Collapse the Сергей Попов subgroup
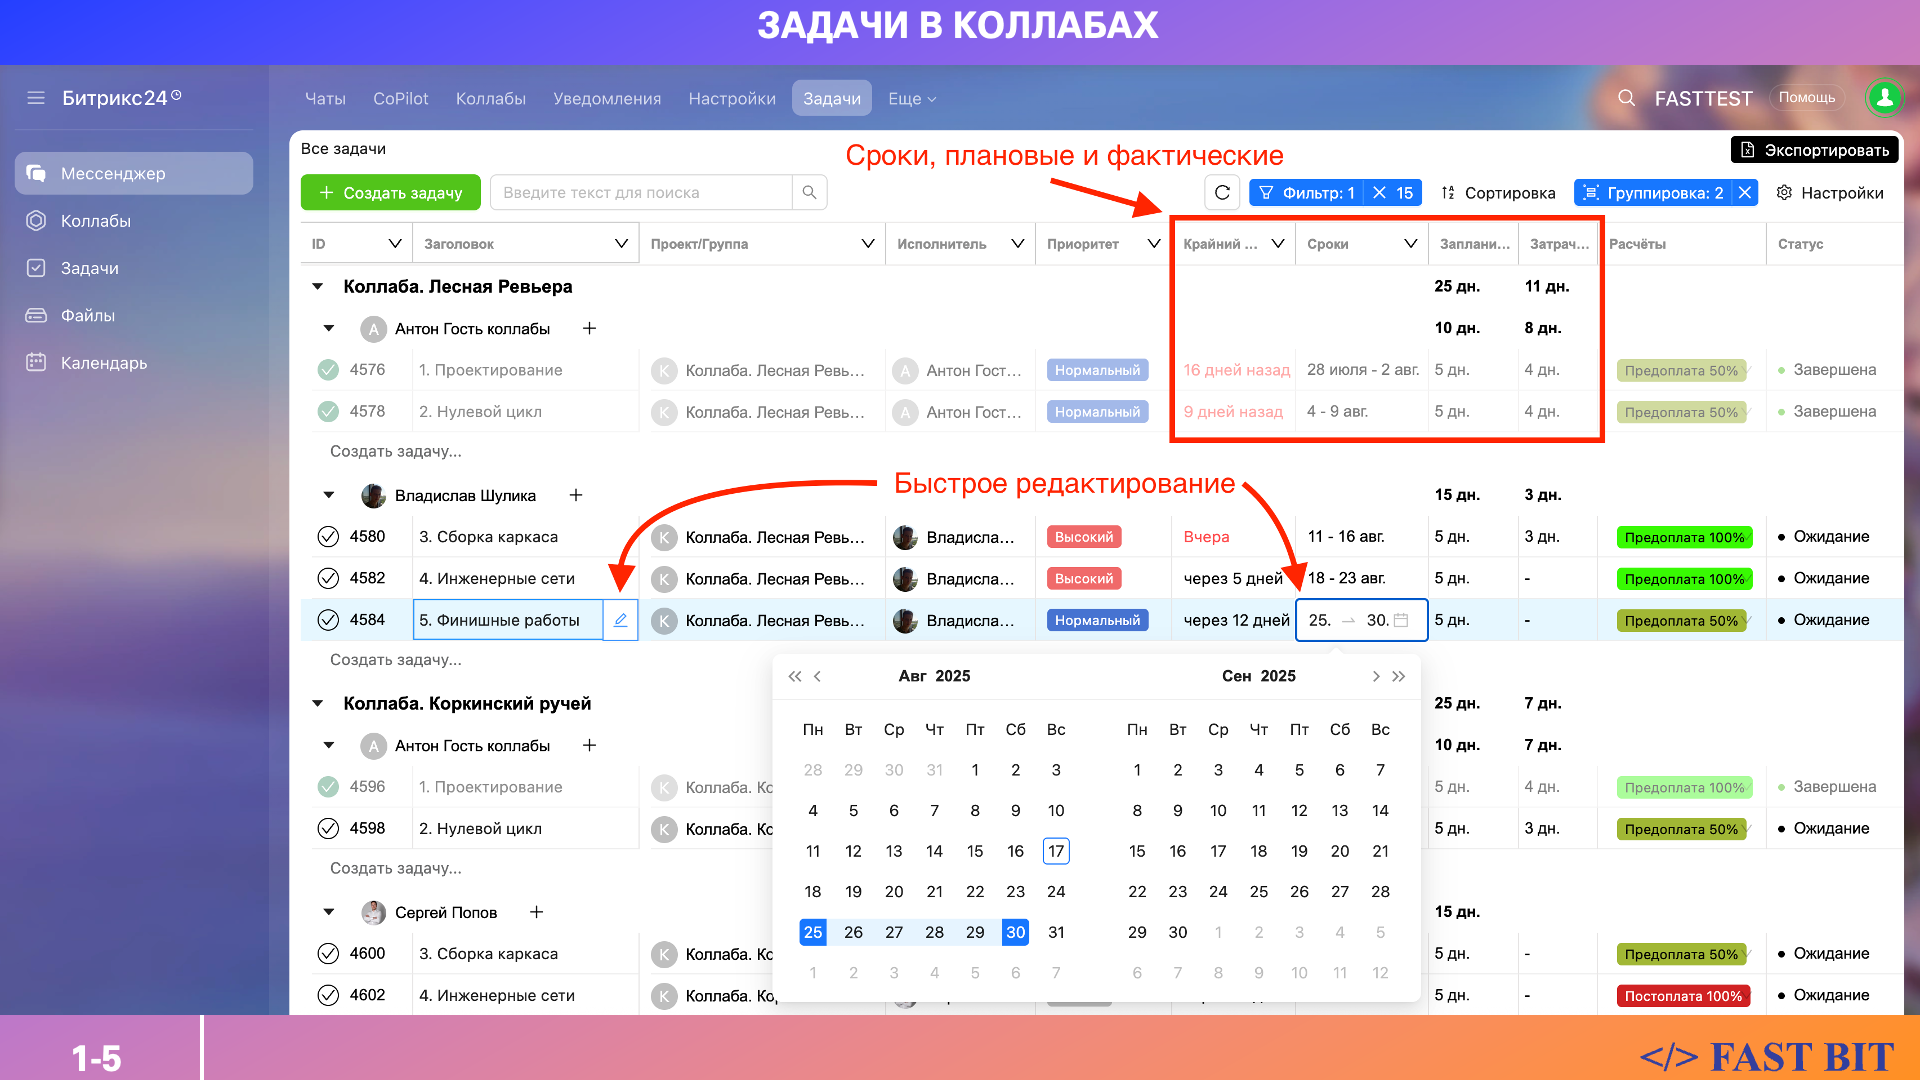The height and width of the screenshot is (1080, 1920). 329,912
